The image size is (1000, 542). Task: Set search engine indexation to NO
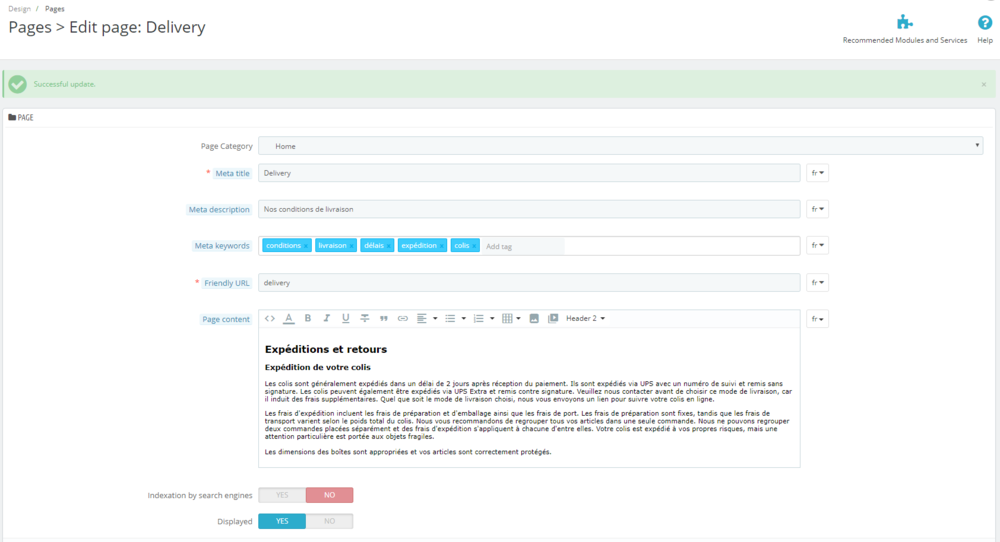(329, 495)
